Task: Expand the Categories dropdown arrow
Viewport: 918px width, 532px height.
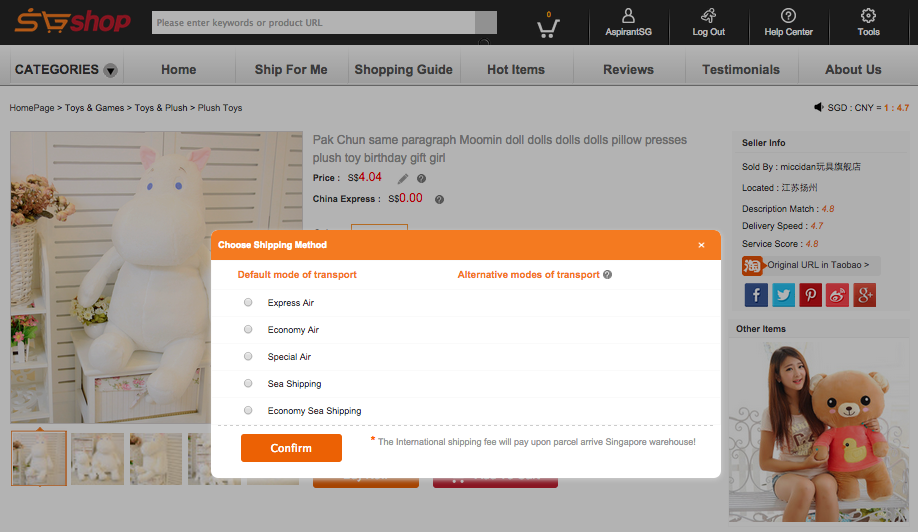Action: pyautogui.click(x=110, y=71)
